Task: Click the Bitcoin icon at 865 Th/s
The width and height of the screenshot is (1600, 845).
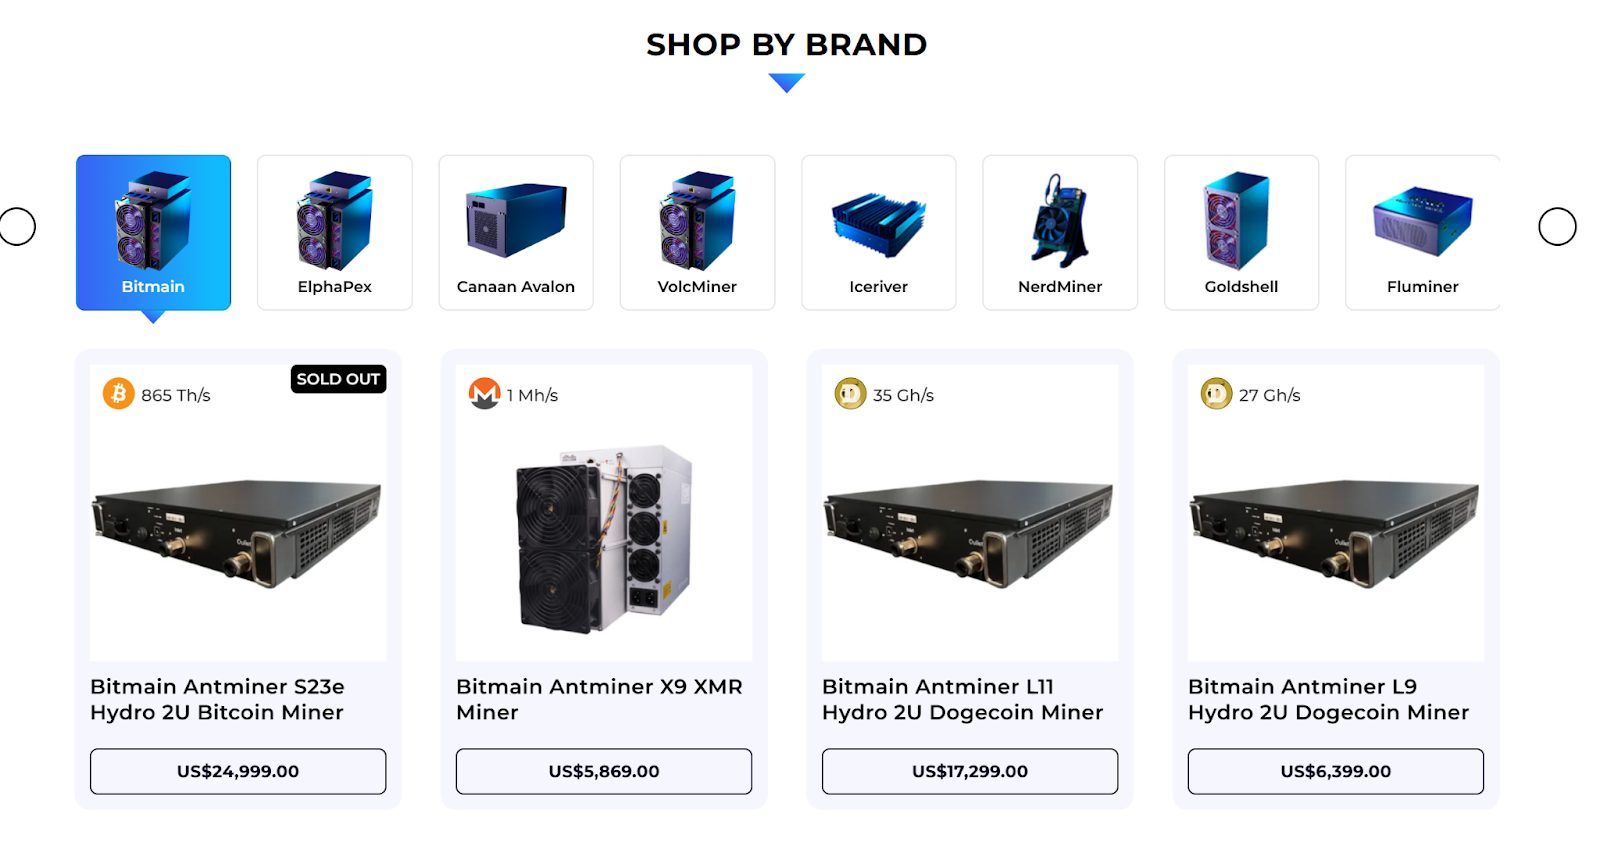Action: (118, 393)
